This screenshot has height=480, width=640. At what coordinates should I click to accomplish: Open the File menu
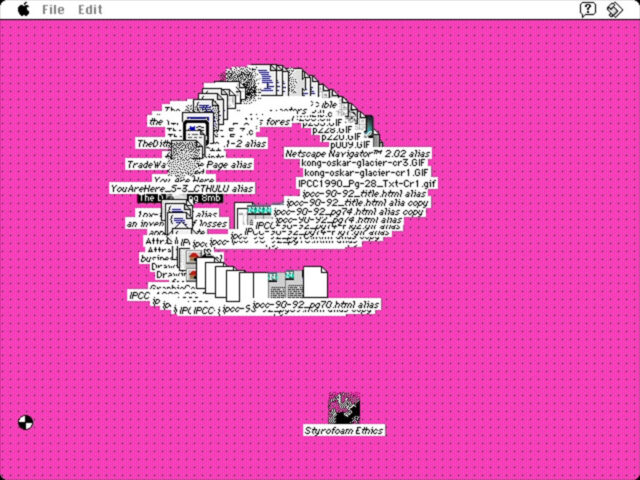(x=53, y=9)
